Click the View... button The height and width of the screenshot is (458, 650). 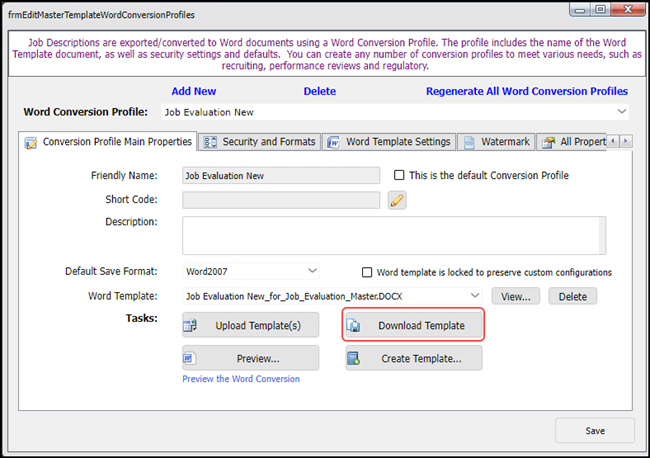(x=516, y=296)
